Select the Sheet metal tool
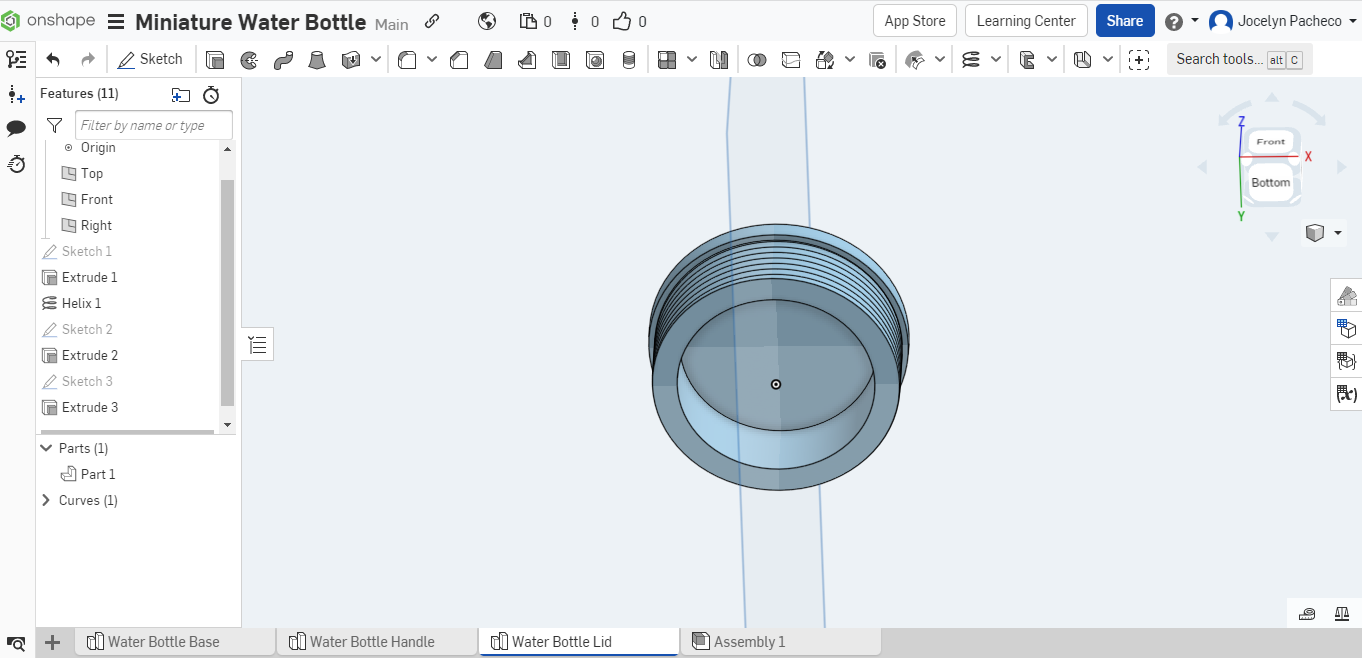This screenshot has width=1362, height=658. 1027,60
